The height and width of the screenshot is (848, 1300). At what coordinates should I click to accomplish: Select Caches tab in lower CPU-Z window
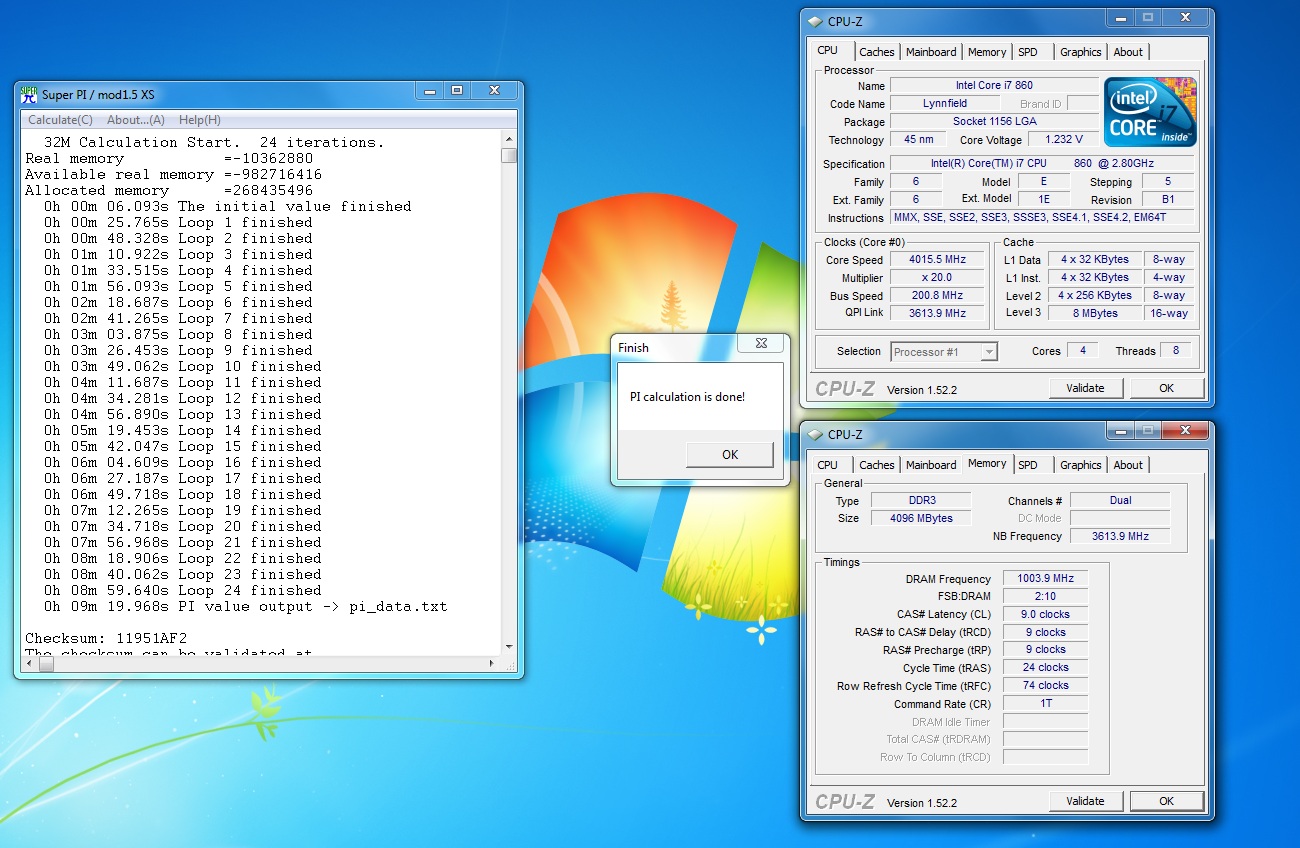coord(877,465)
